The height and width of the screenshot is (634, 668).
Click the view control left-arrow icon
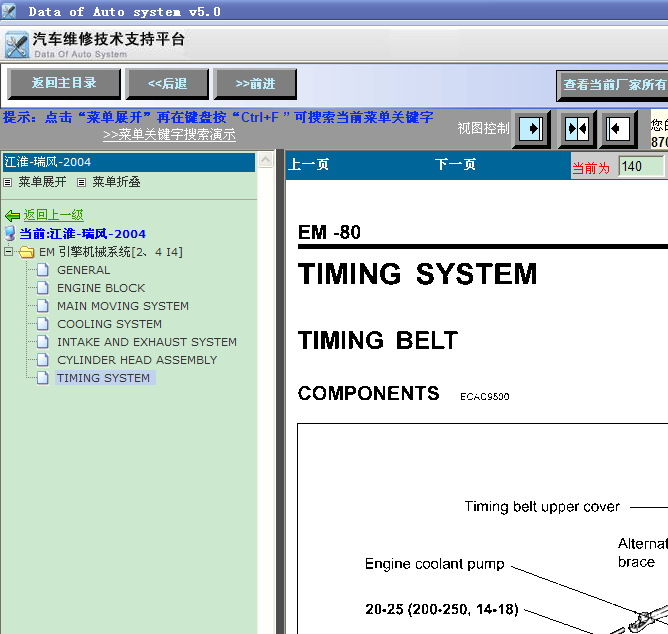point(618,129)
